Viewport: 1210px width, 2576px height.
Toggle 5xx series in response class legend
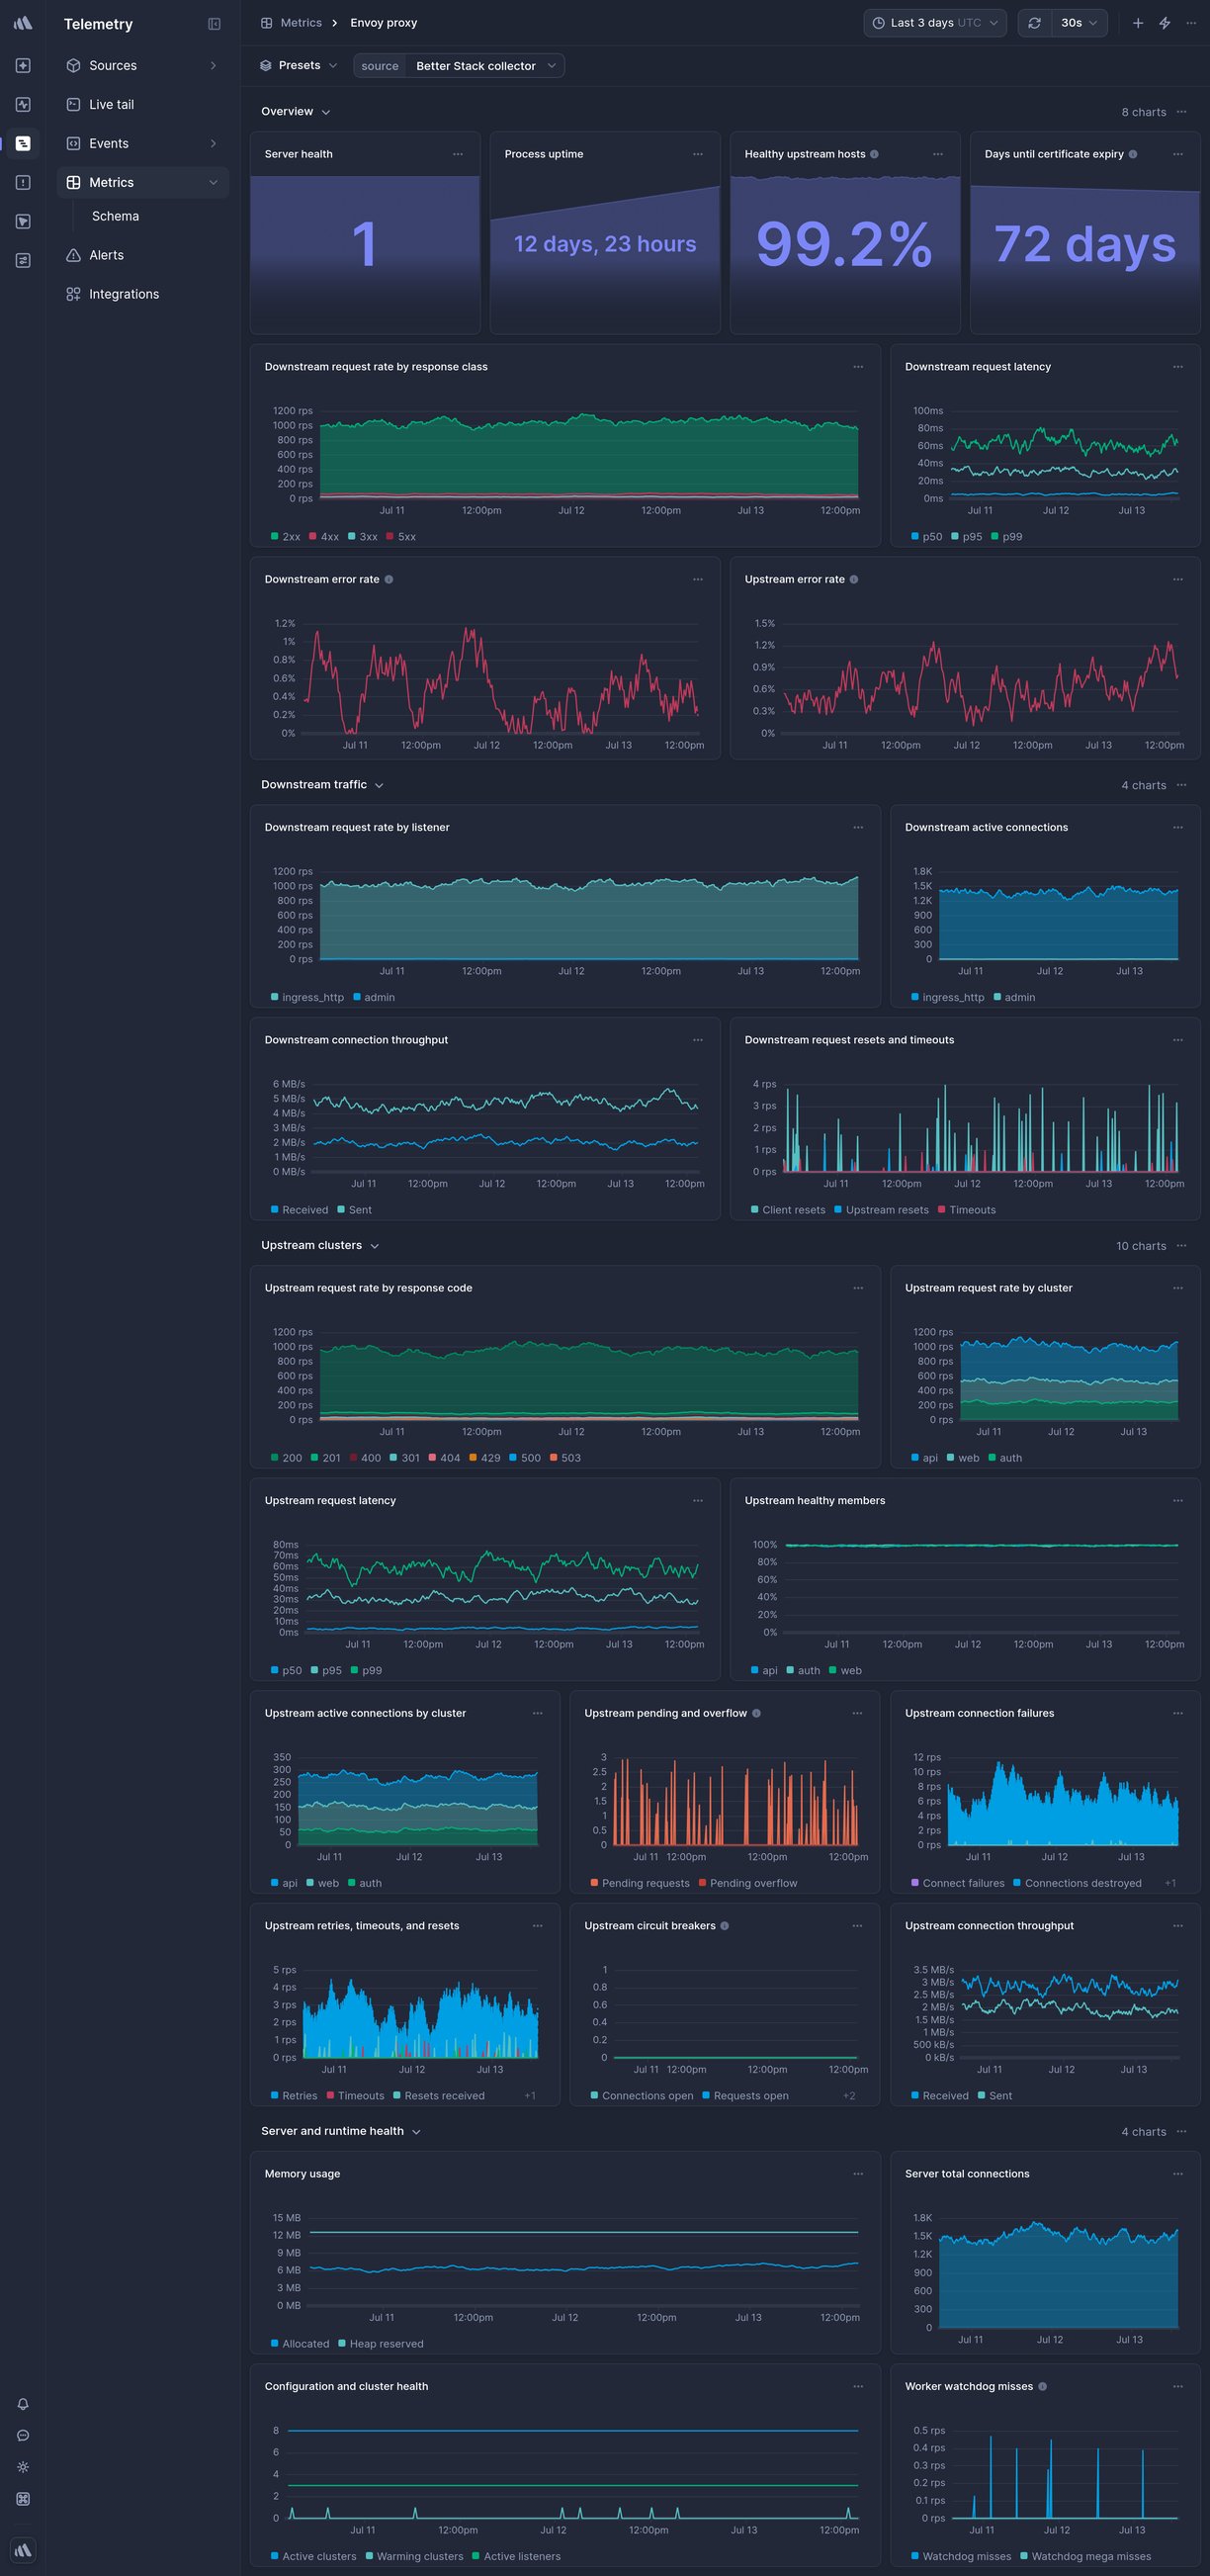pyautogui.click(x=401, y=537)
